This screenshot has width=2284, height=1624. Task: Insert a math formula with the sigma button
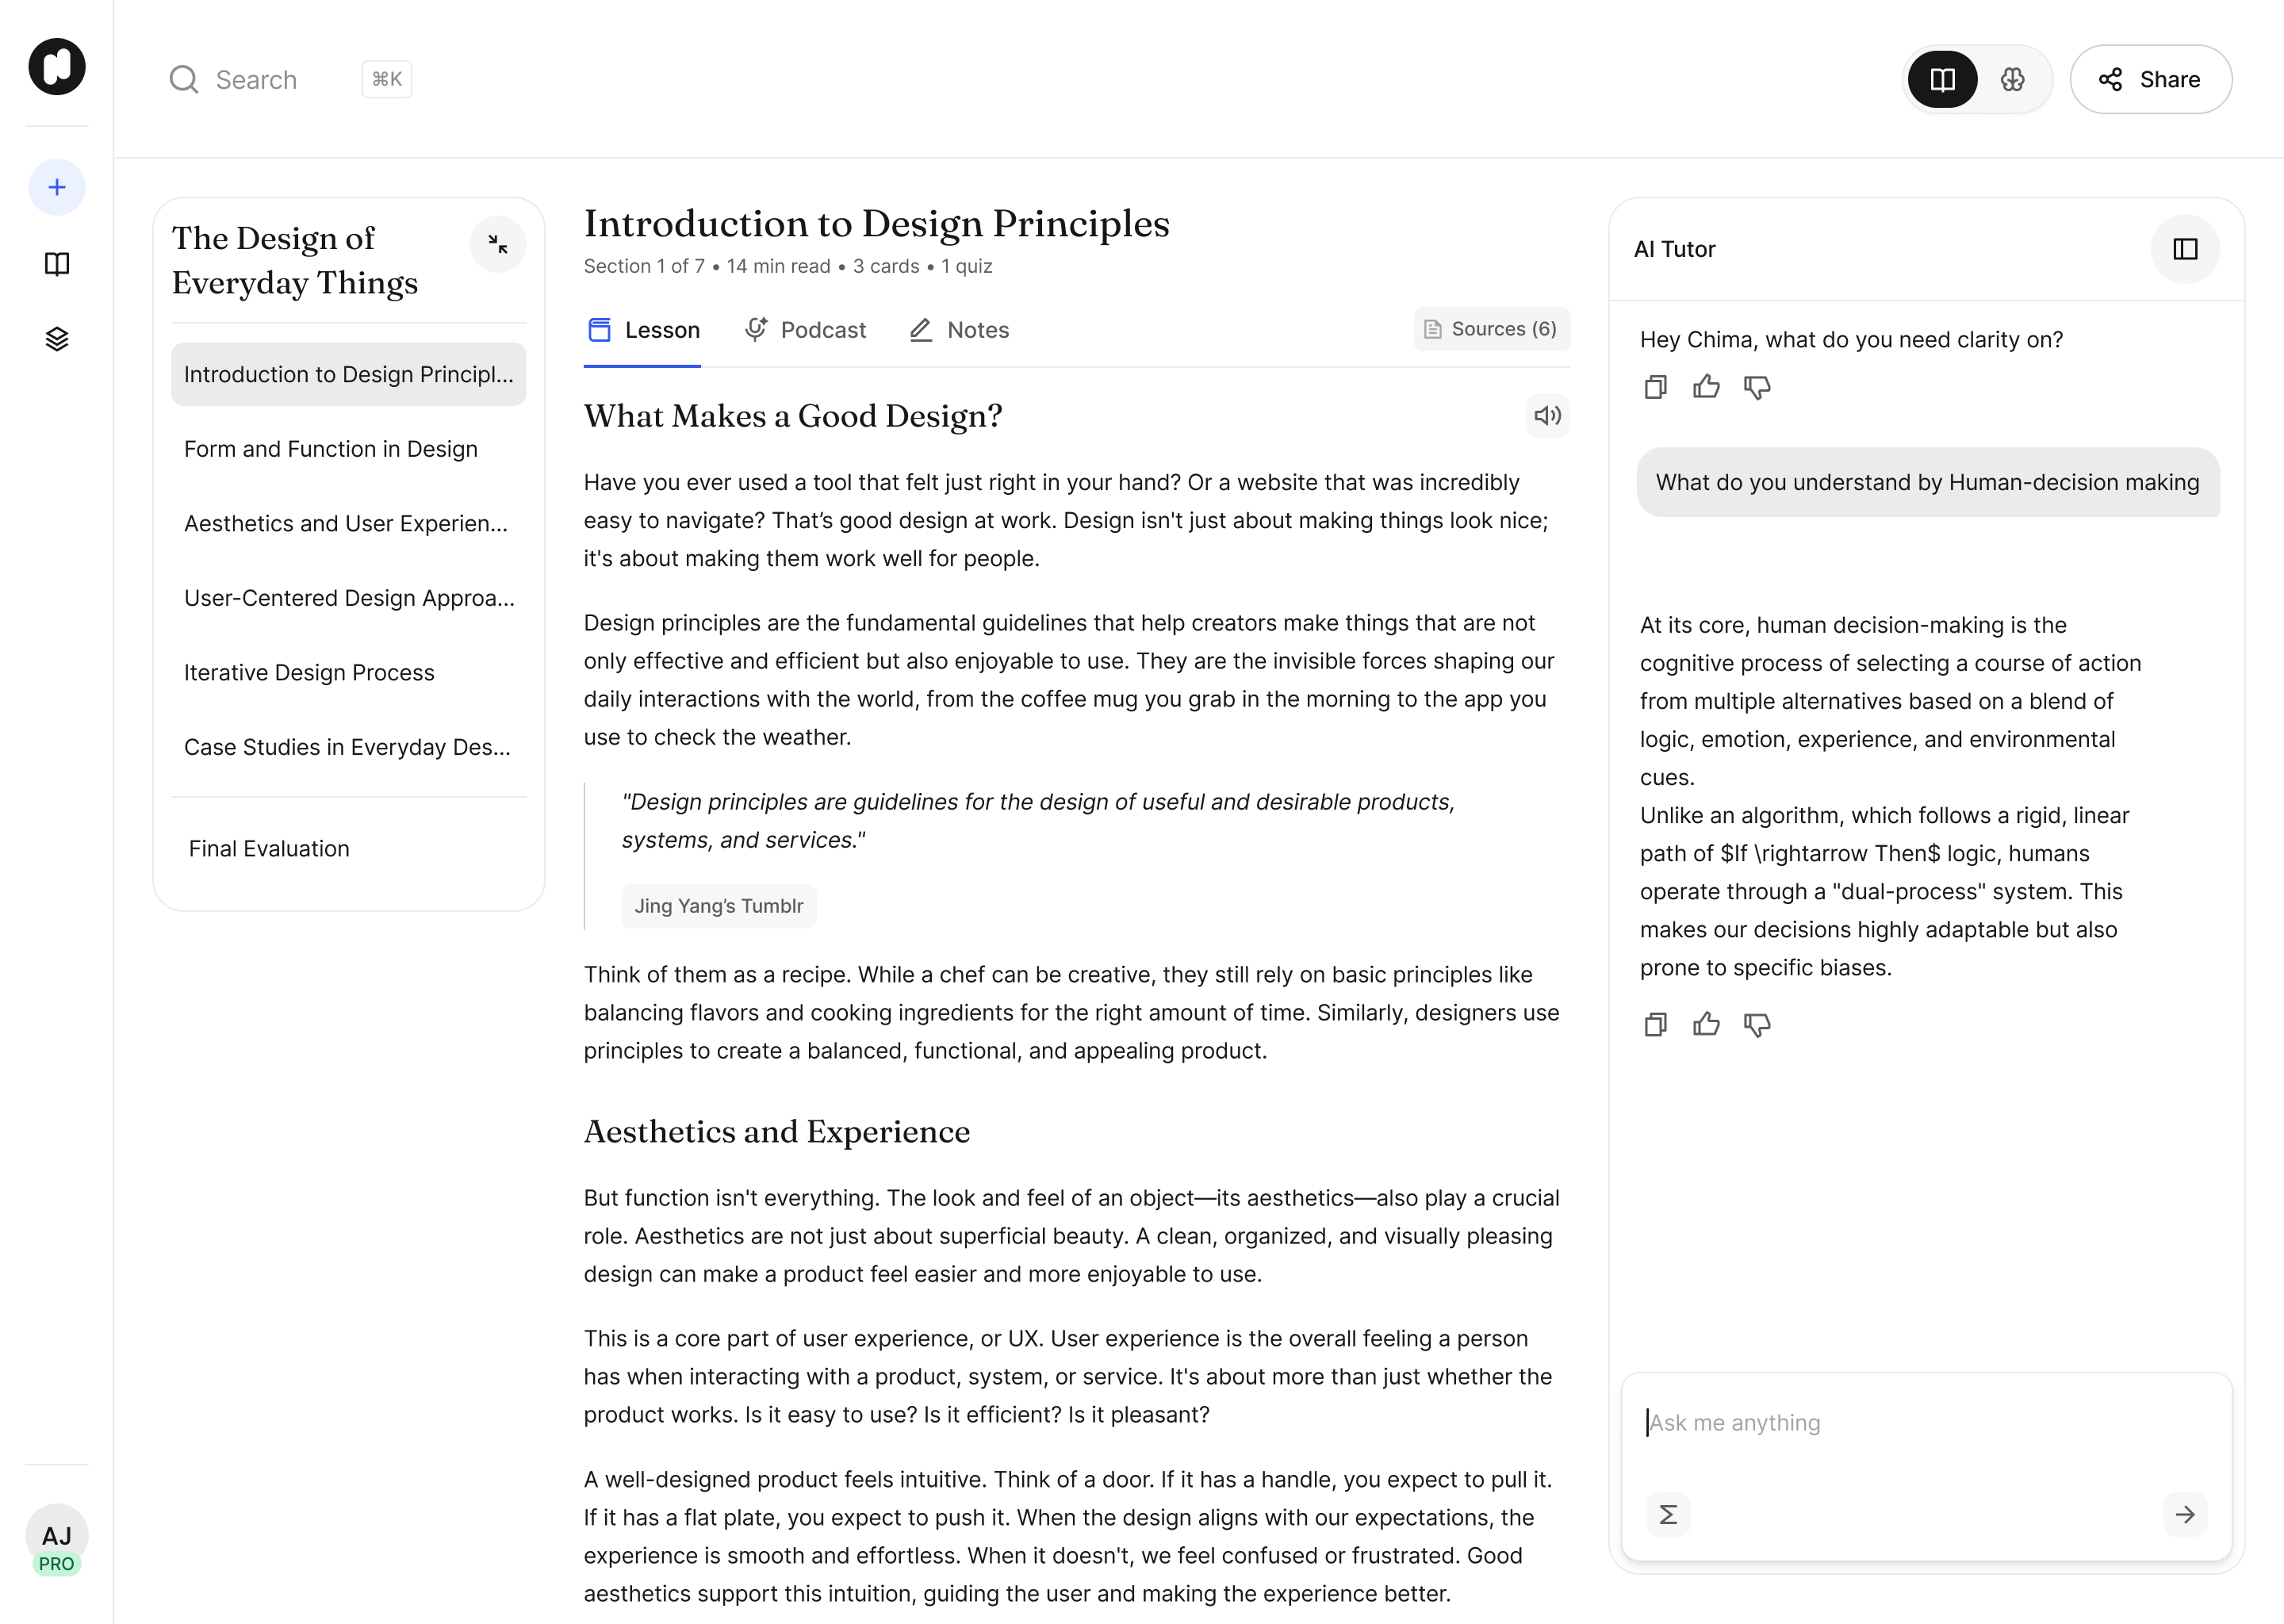click(1668, 1515)
